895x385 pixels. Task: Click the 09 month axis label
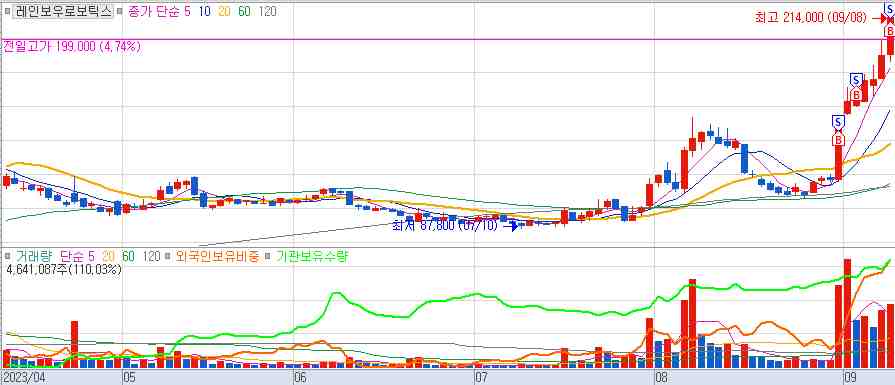coord(850,377)
